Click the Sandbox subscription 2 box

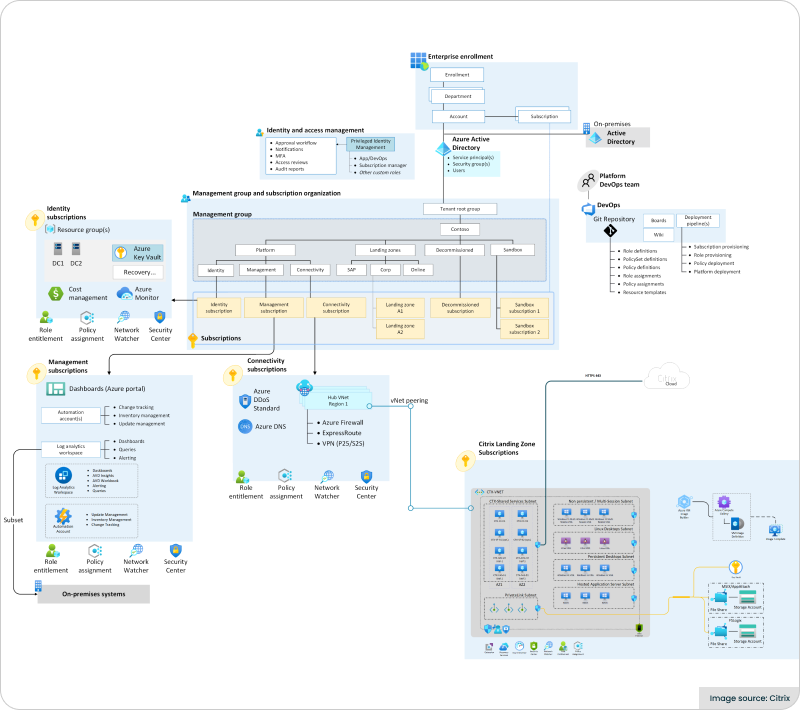point(524,329)
